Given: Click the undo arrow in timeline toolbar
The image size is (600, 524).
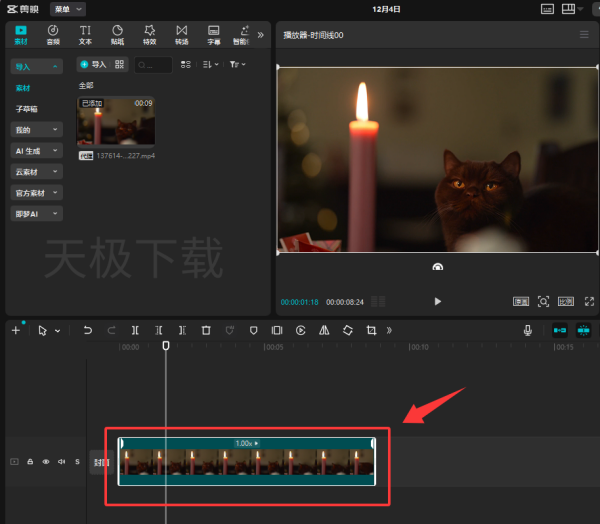Looking at the screenshot, I should tap(88, 330).
